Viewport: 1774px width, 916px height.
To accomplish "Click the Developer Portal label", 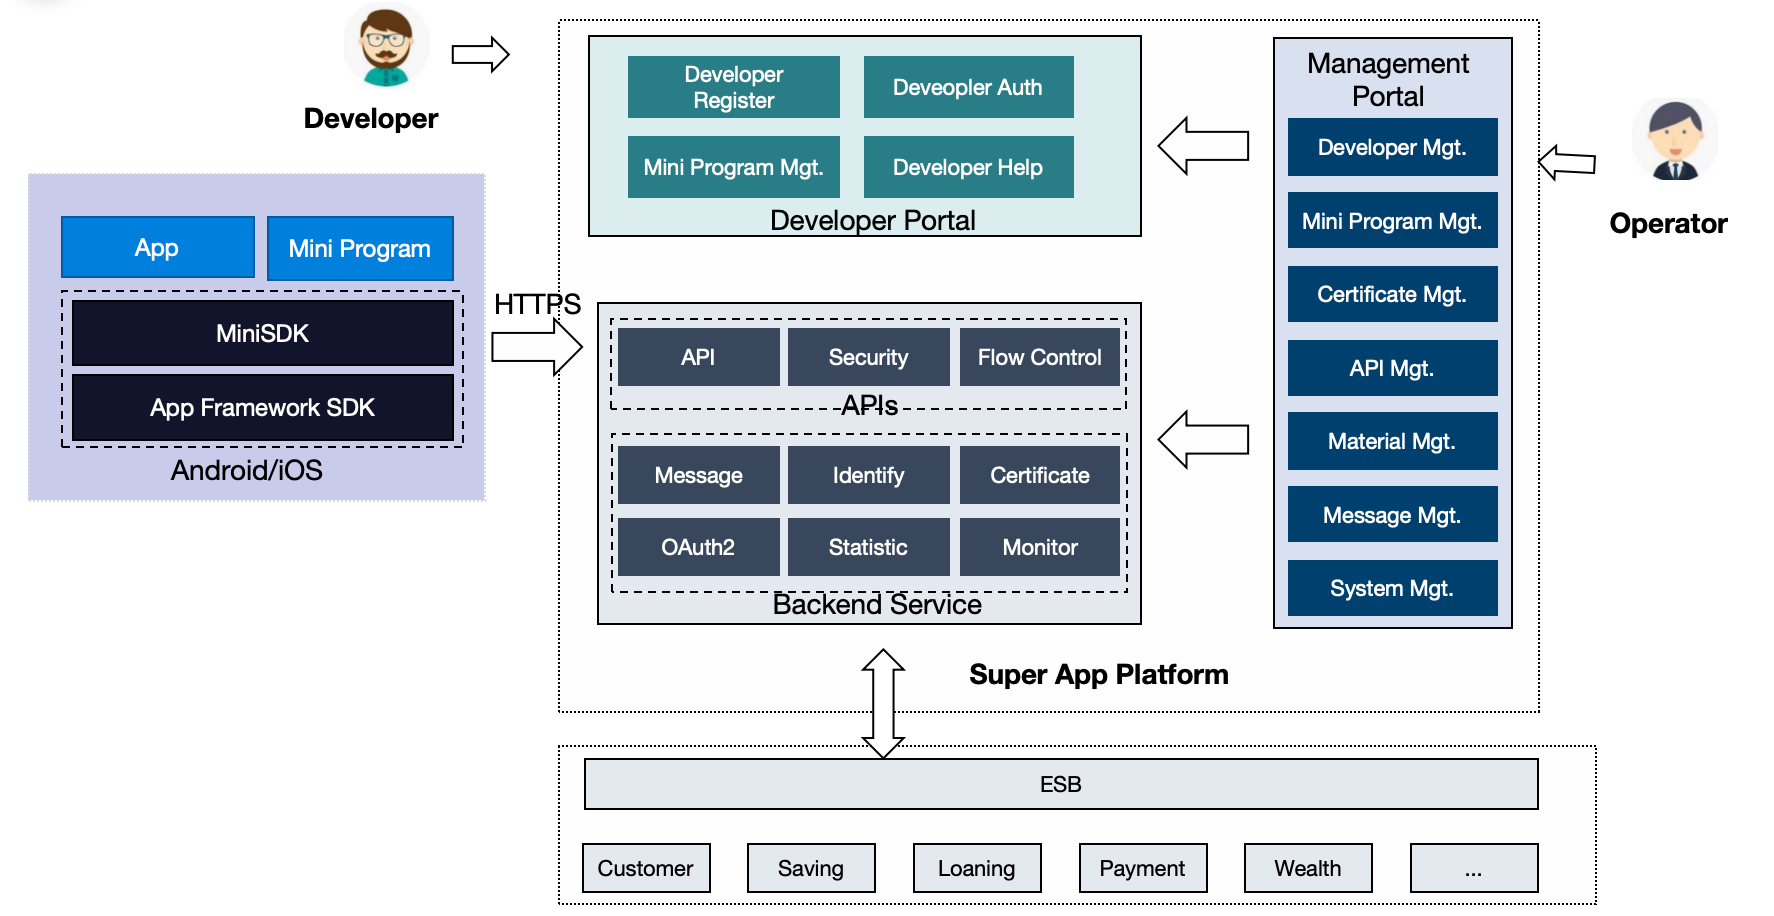I will (873, 220).
